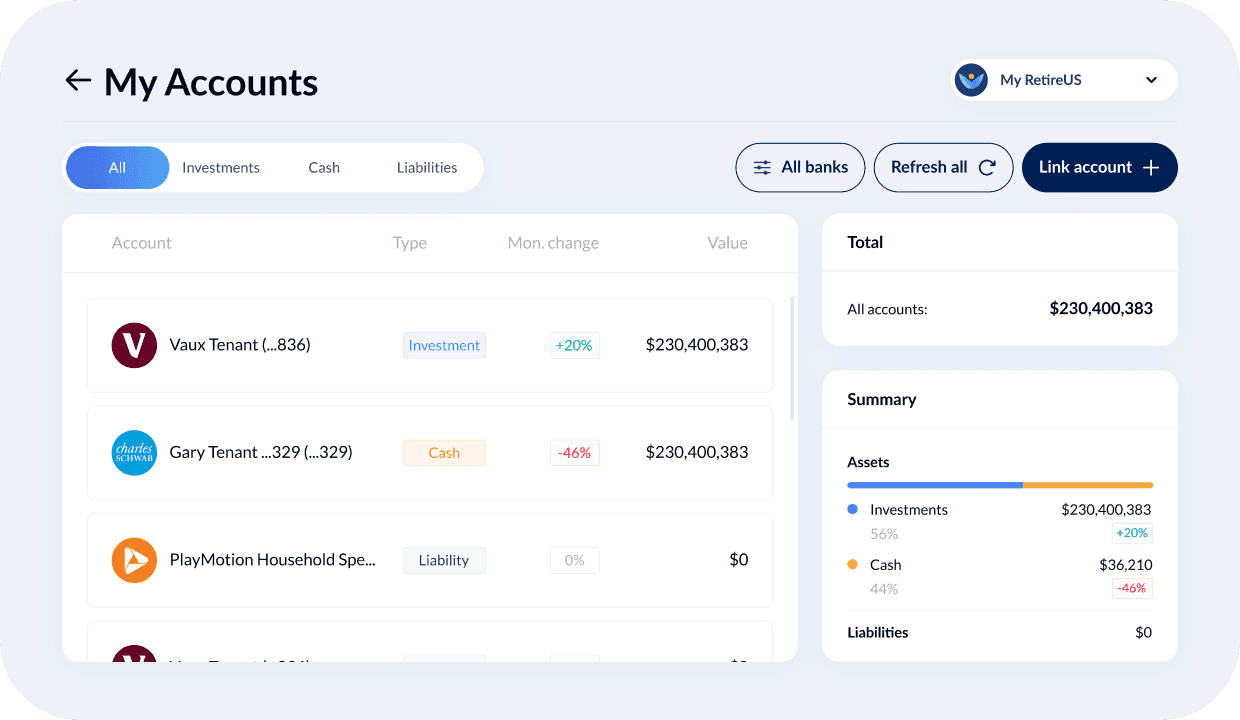Click the My RetireUS profile avatar icon
This screenshot has height=720, width=1240.
[x=971, y=80]
